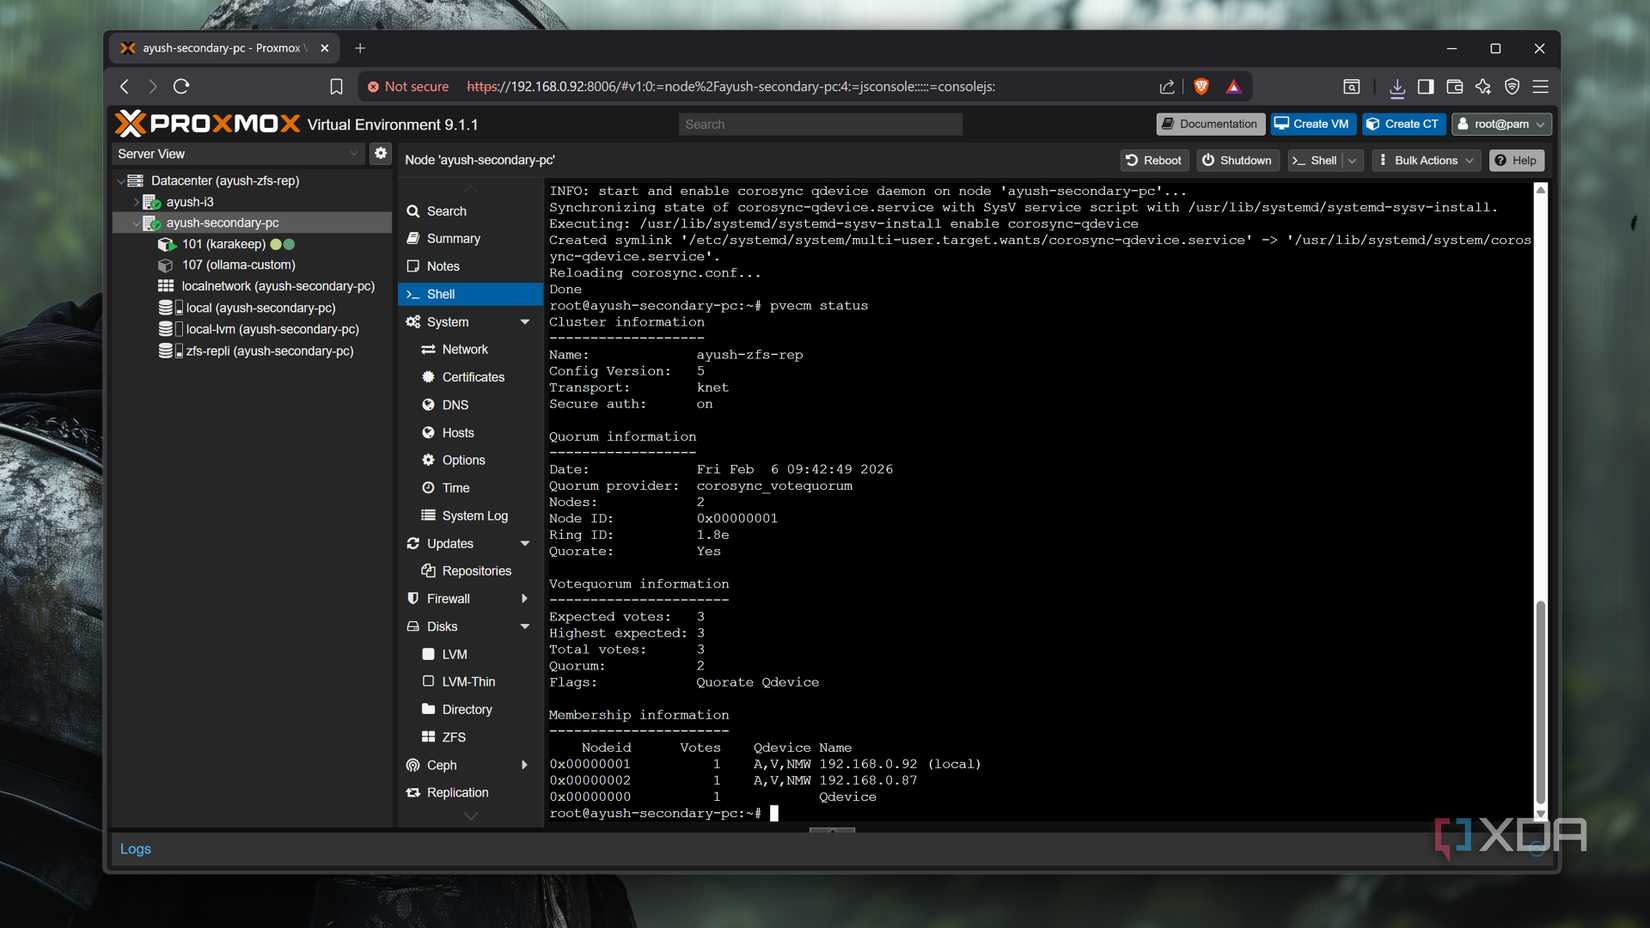Viewport: 1650px width, 928px height.
Task: Open a new browser tab
Action: pyautogui.click(x=360, y=48)
